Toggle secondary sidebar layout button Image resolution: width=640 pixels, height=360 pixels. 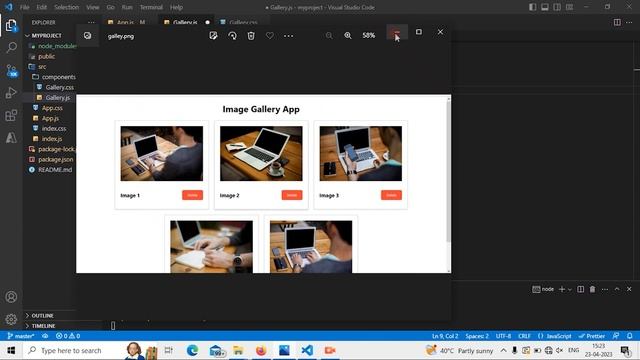click(x=557, y=7)
